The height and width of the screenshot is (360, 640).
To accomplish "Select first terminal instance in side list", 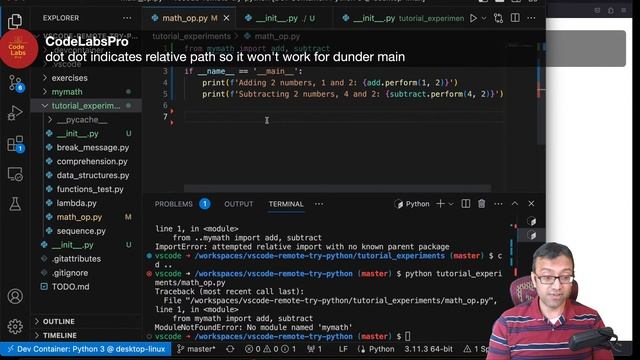I will [531, 221].
